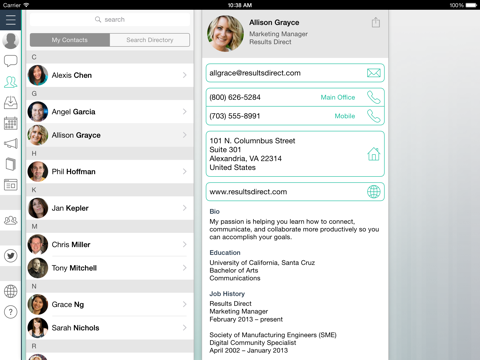The image size is (480, 360).
Task: Tap the (800) 626-5284 phone number
Action: point(235,97)
